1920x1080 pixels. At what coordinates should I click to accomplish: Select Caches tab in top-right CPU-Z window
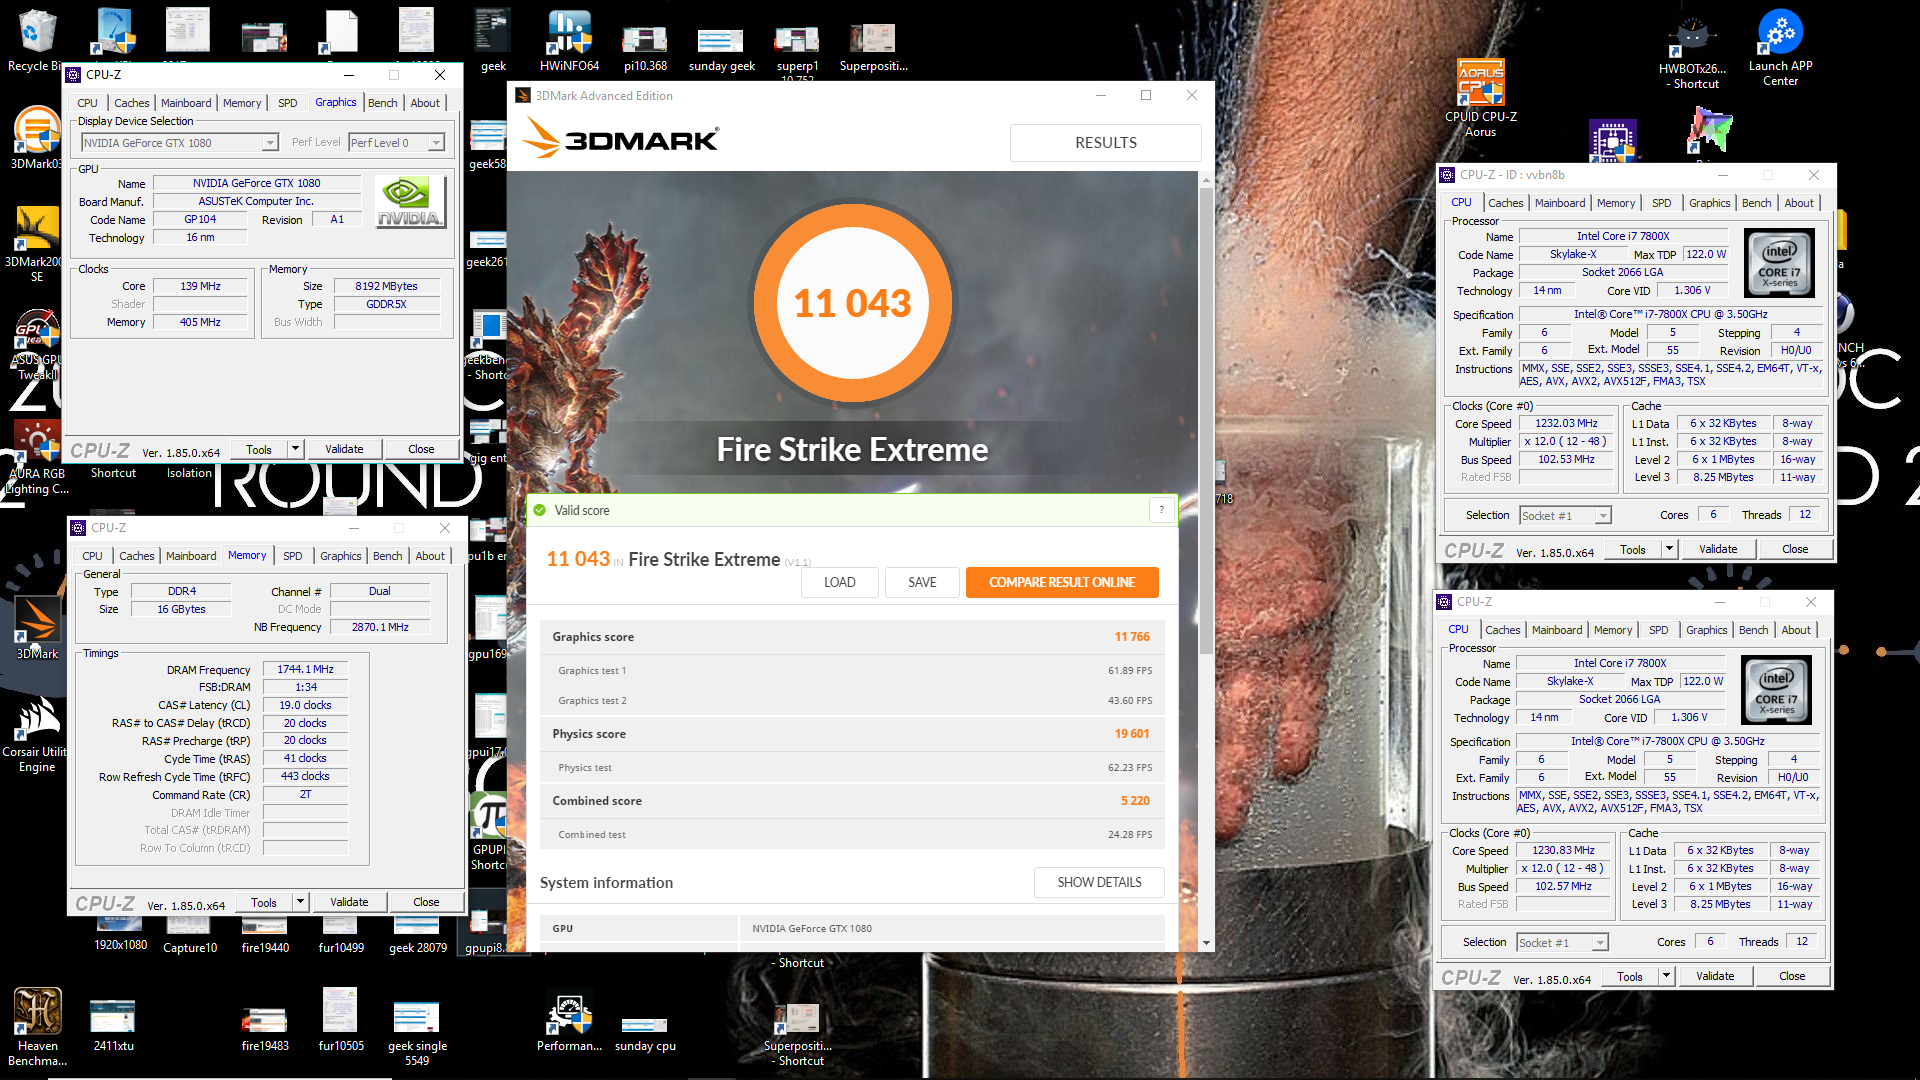tap(1506, 203)
